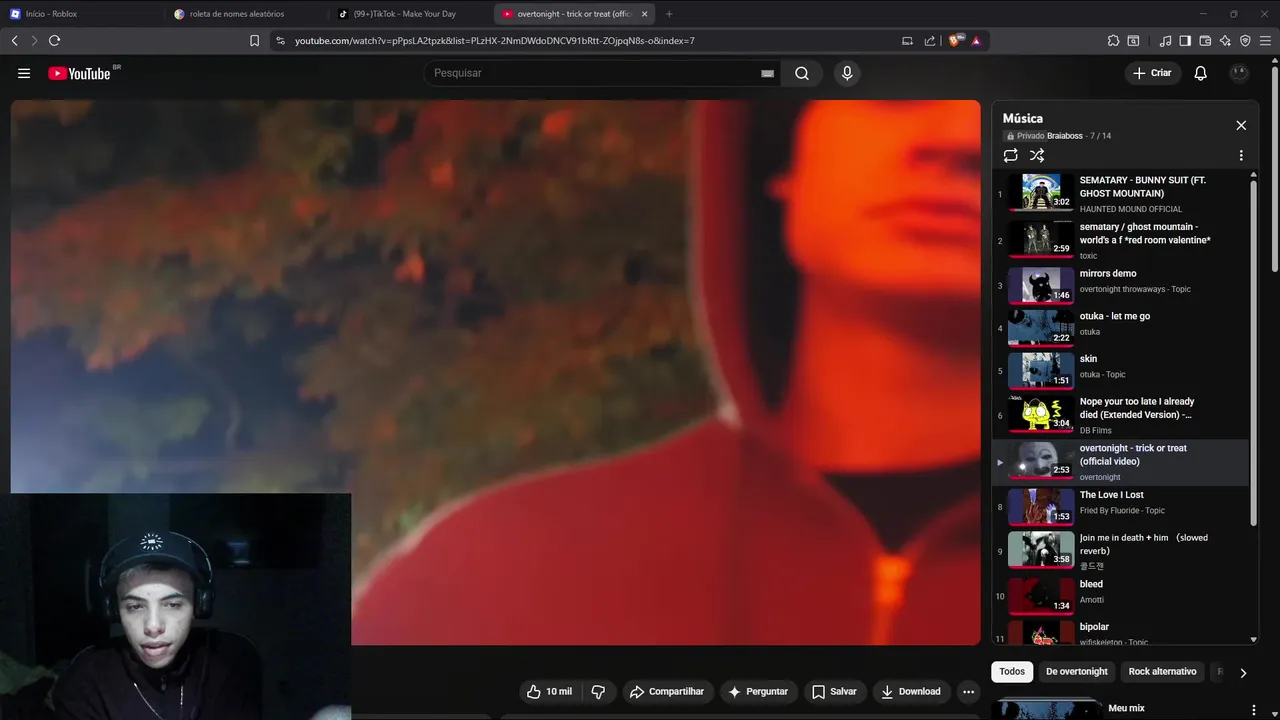Open the browser extensions puzzle icon

(x=1113, y=41)
